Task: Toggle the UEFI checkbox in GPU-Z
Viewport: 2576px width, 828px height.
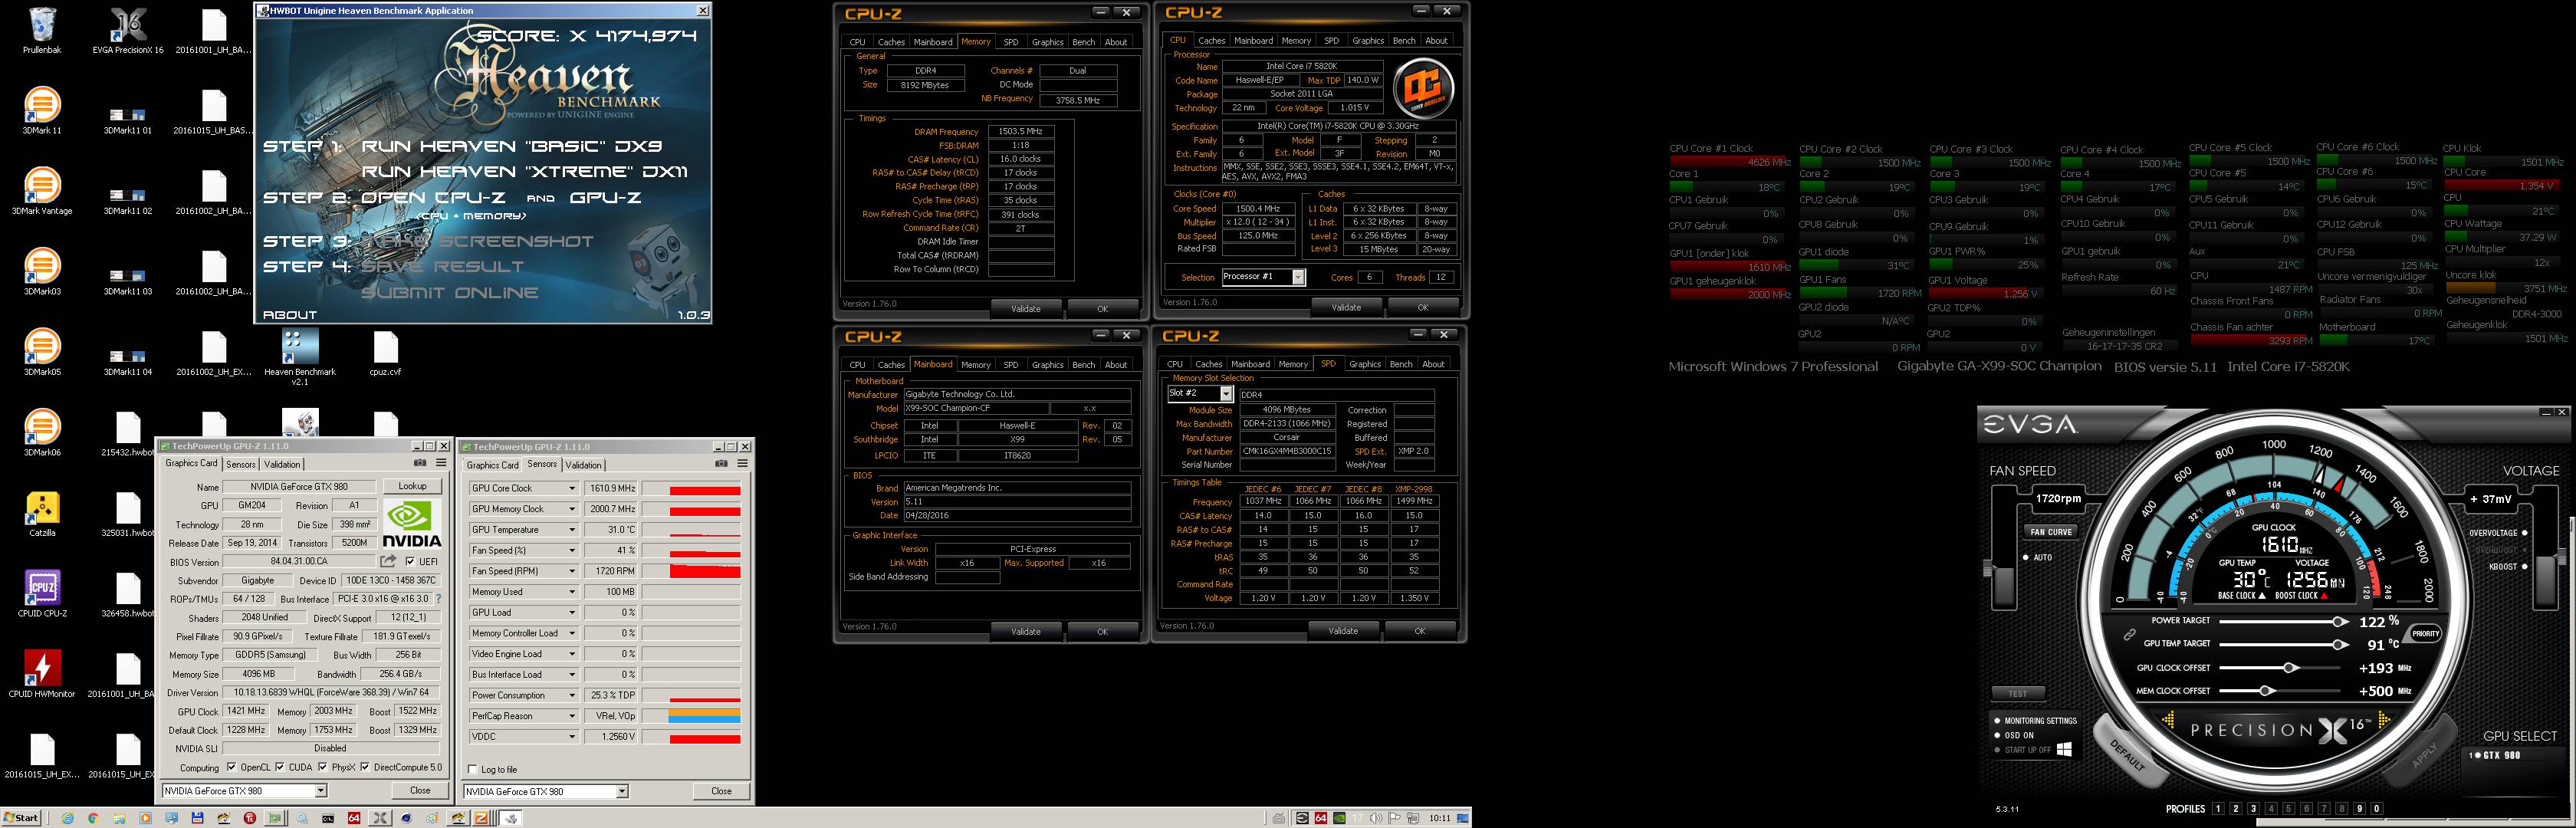Action: tap(410, 561)
